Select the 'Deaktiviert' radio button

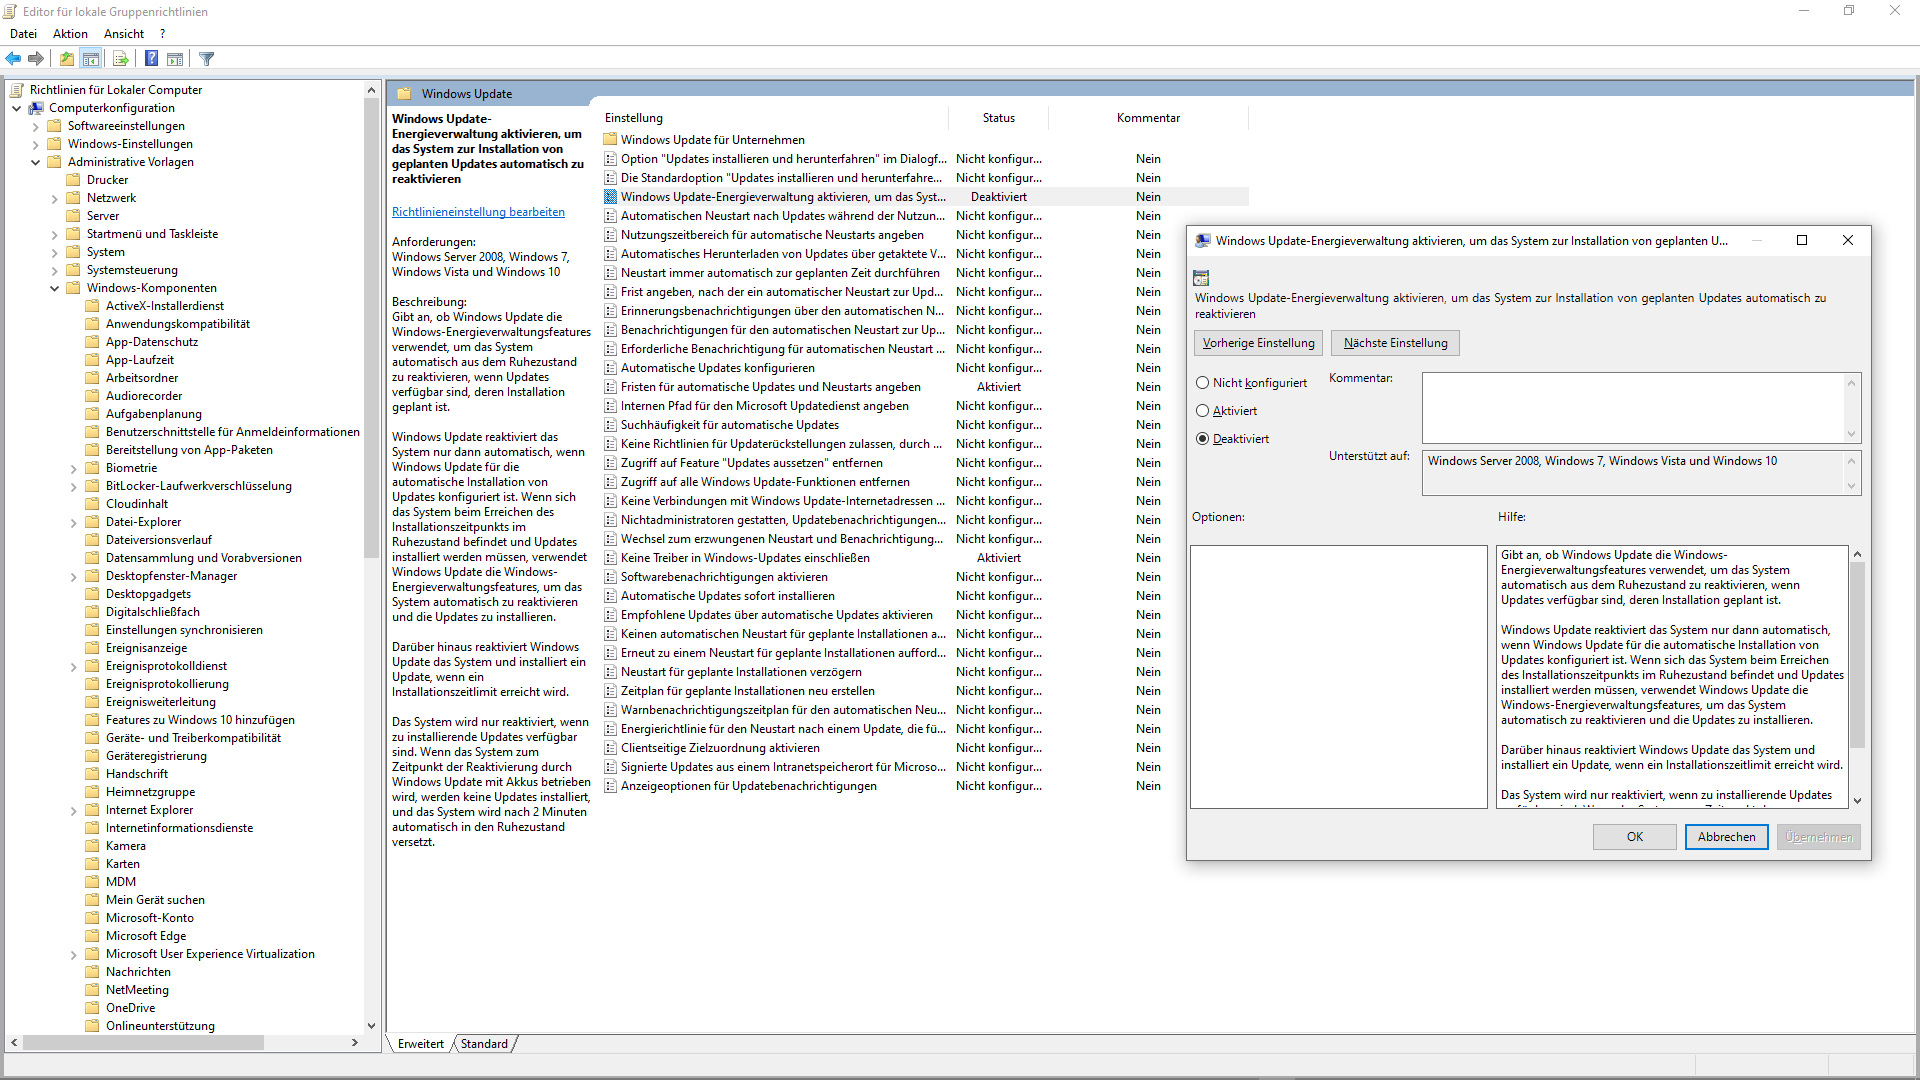click(x=1202, y=439)
